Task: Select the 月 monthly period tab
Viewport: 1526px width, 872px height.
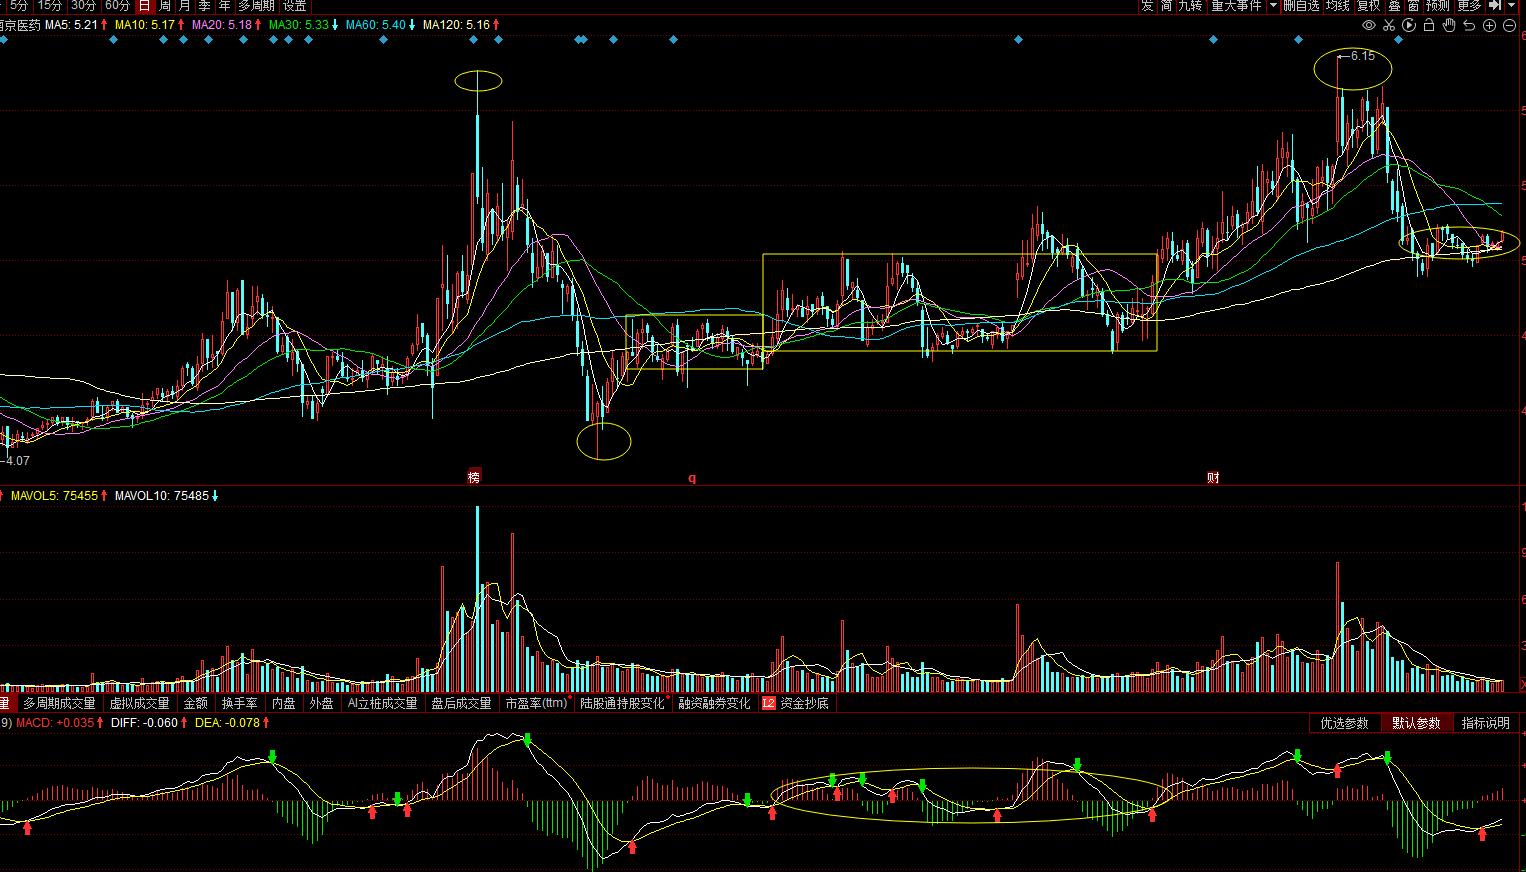Action: pyautogui.click(x=185, y=6)
